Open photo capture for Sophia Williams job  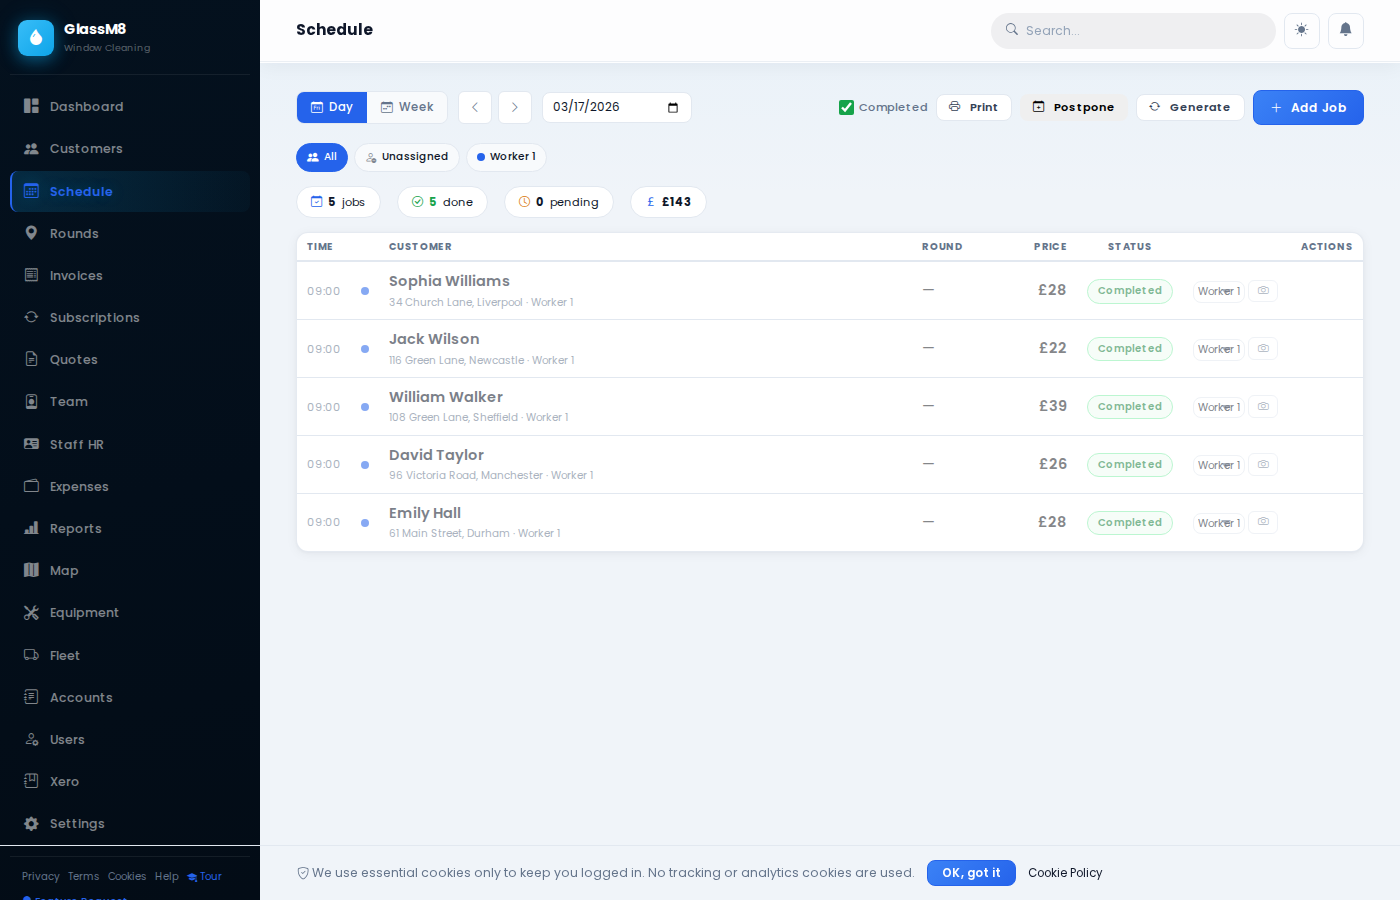1262,291
